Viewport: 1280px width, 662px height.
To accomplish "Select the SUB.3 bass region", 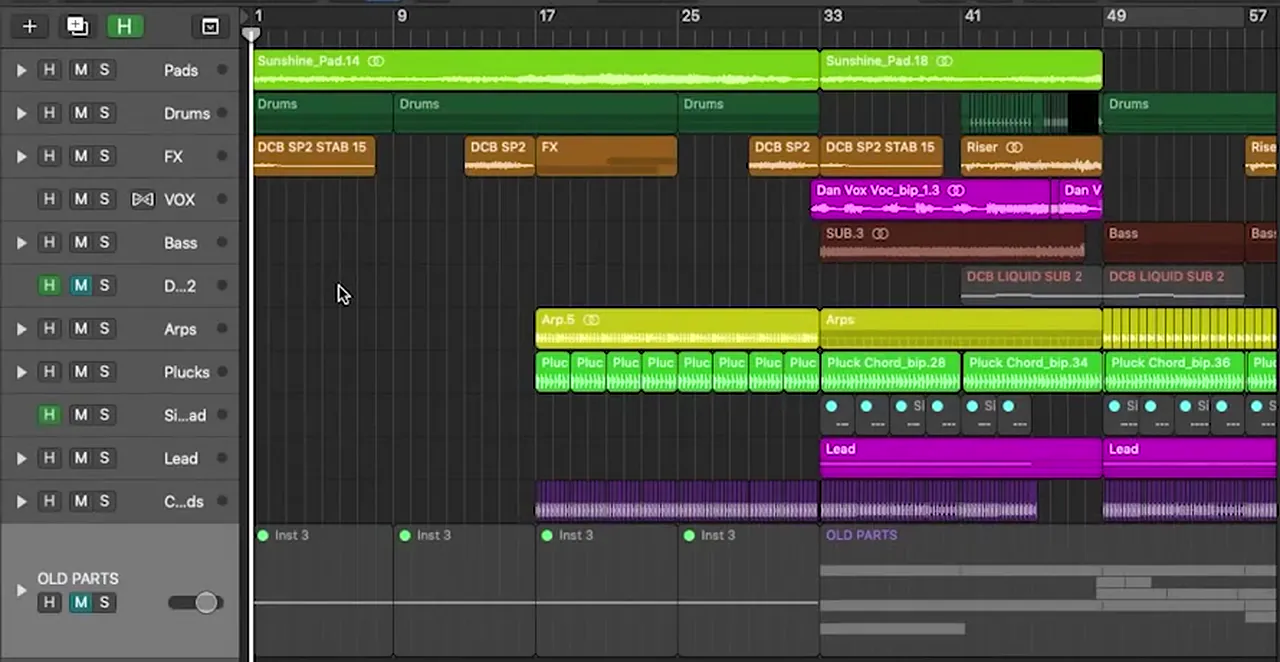I will coord(952,242).
